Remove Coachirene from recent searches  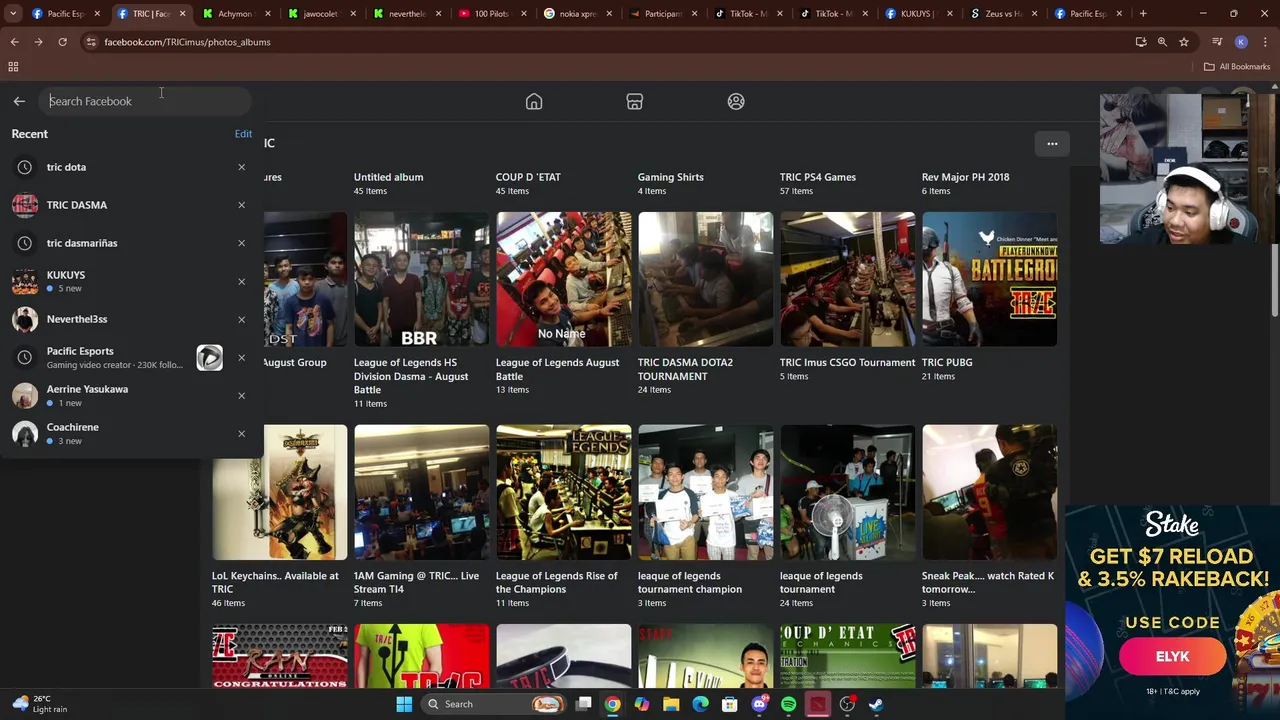(241, 433)
